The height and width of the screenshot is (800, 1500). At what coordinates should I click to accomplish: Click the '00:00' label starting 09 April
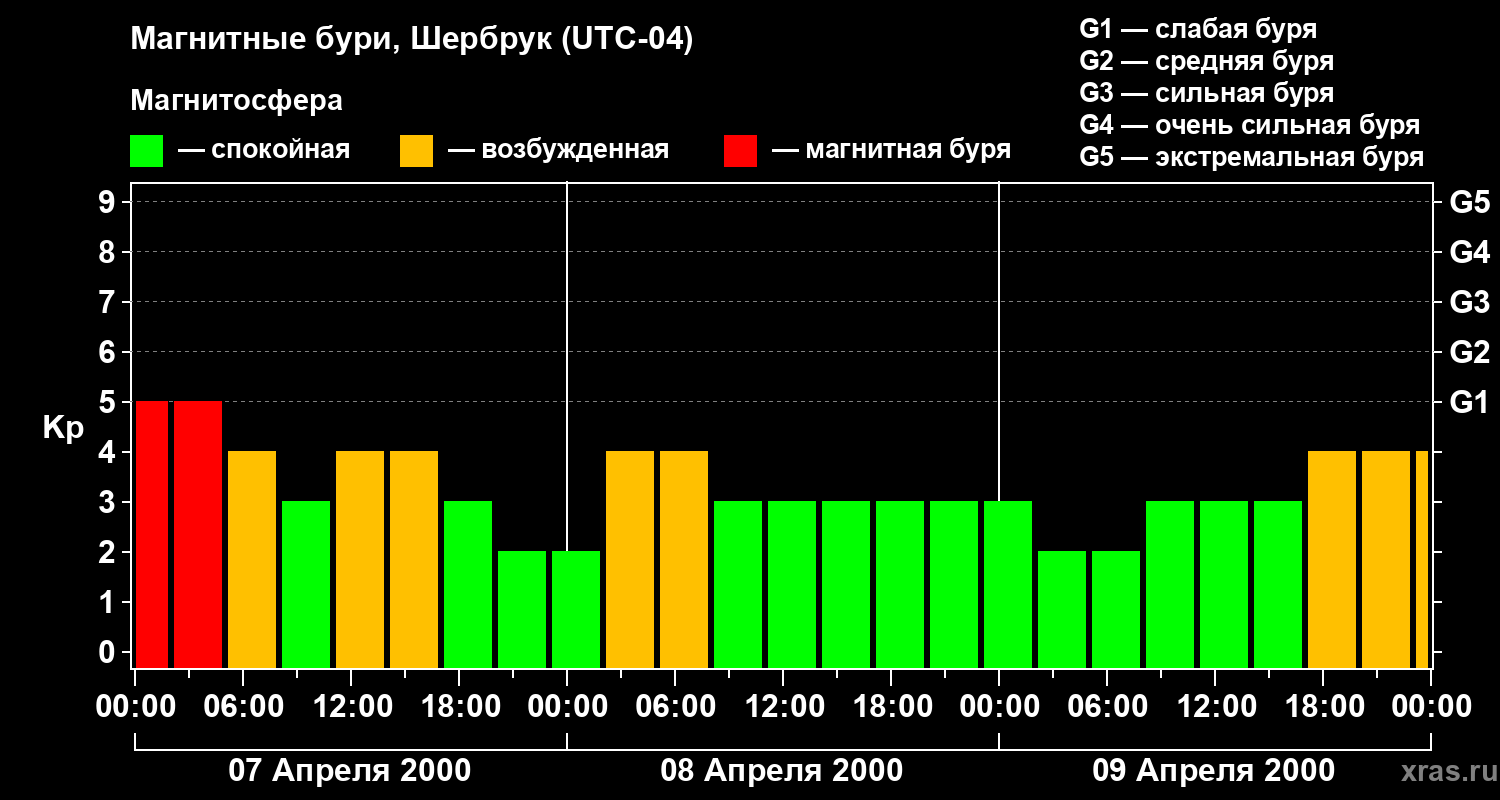click(x=999, y=707)
